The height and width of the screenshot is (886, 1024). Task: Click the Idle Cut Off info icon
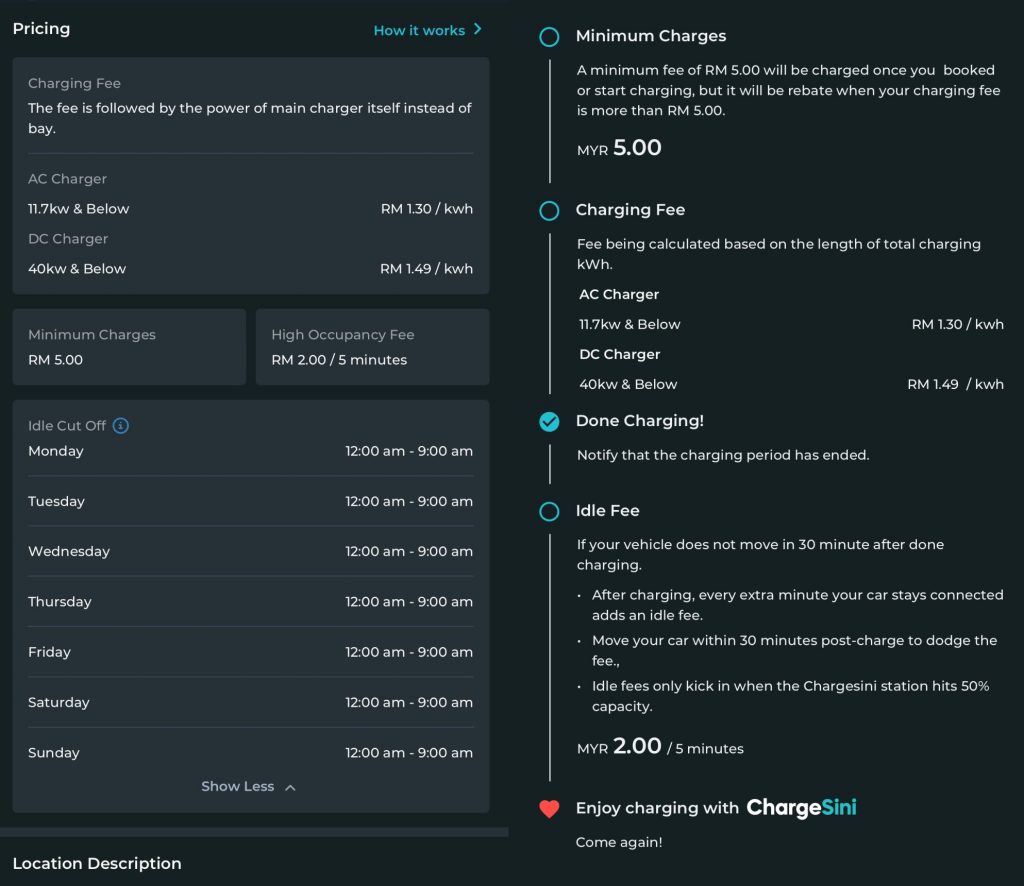[121, 426]
